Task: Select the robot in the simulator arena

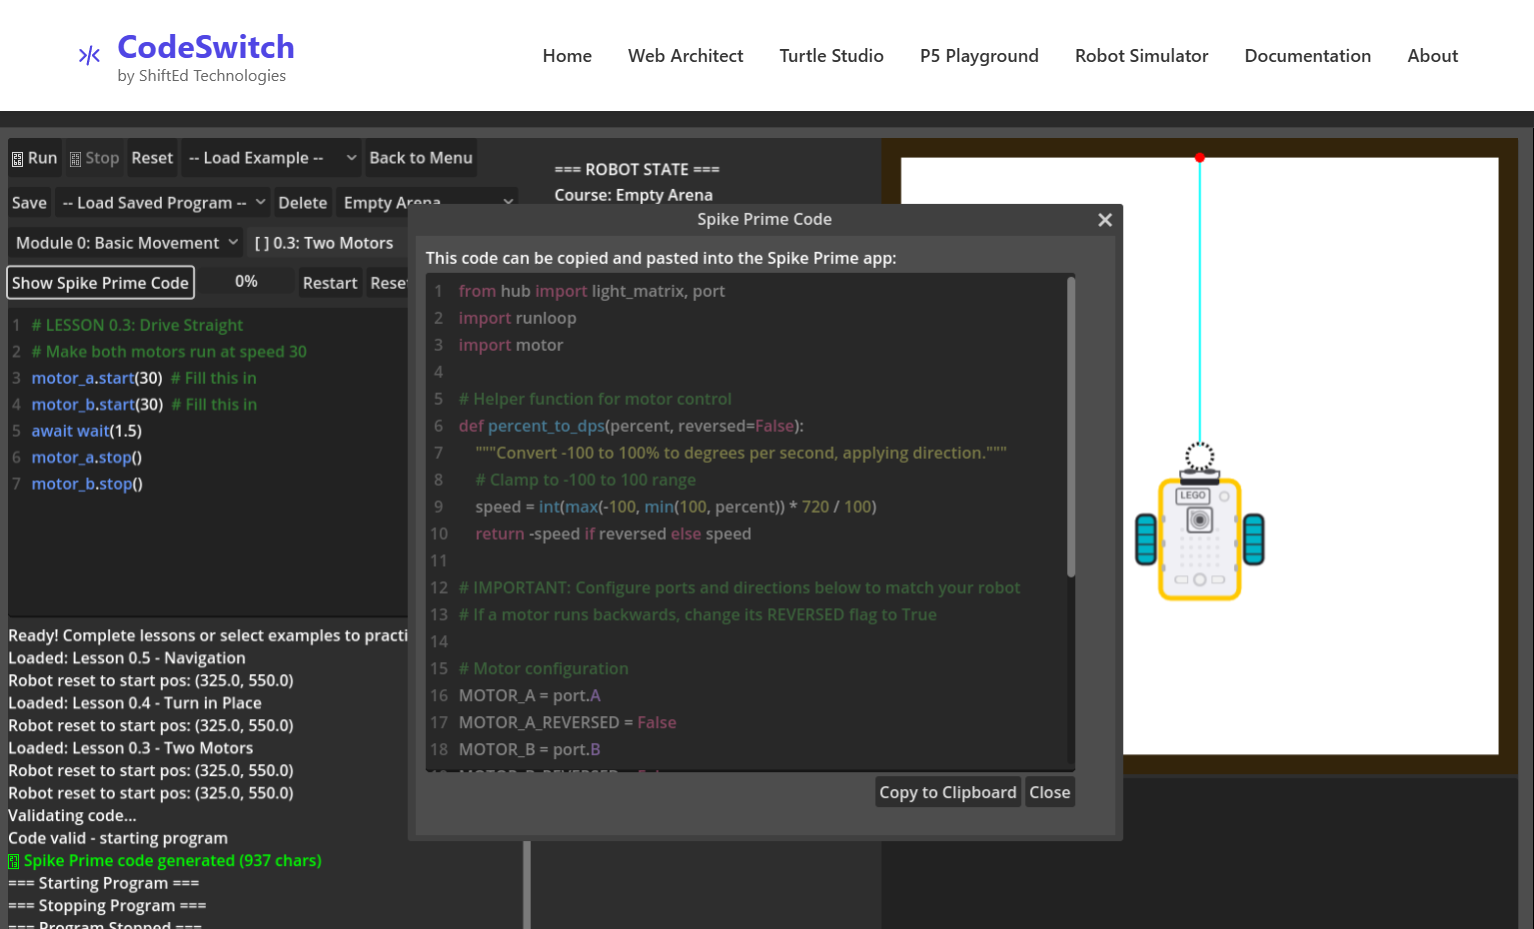Action: (1200, 540)
